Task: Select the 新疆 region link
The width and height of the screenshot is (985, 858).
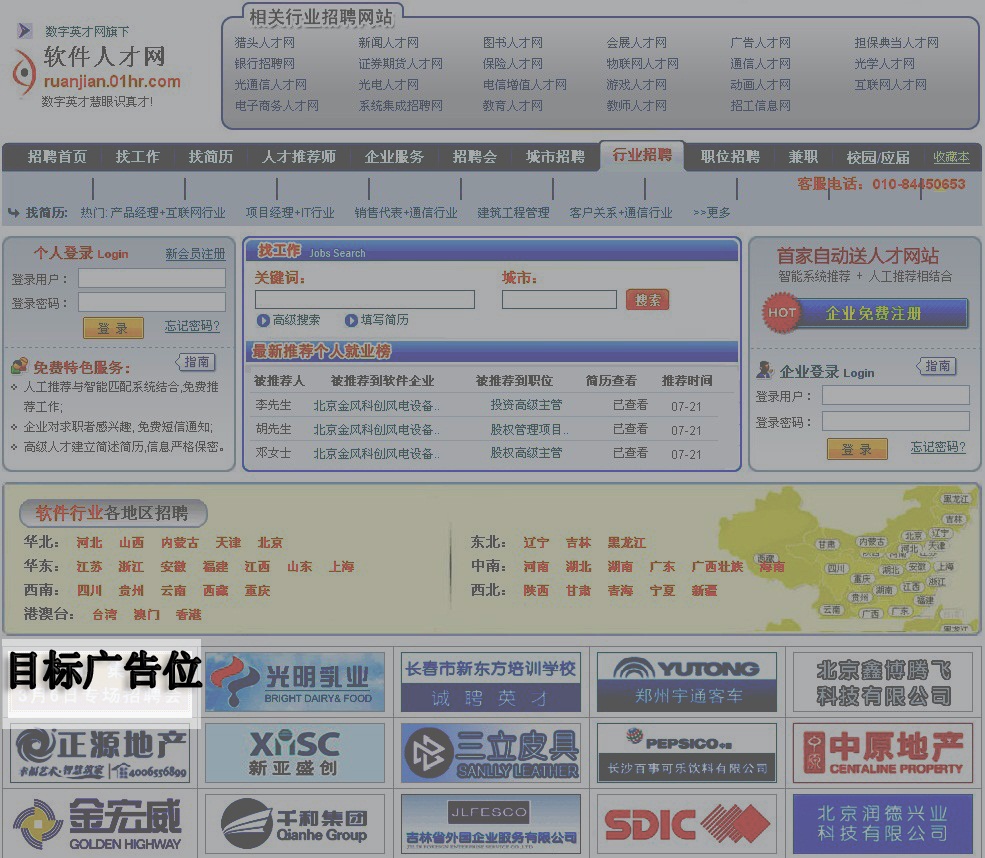Action: (x=704, y=590)
